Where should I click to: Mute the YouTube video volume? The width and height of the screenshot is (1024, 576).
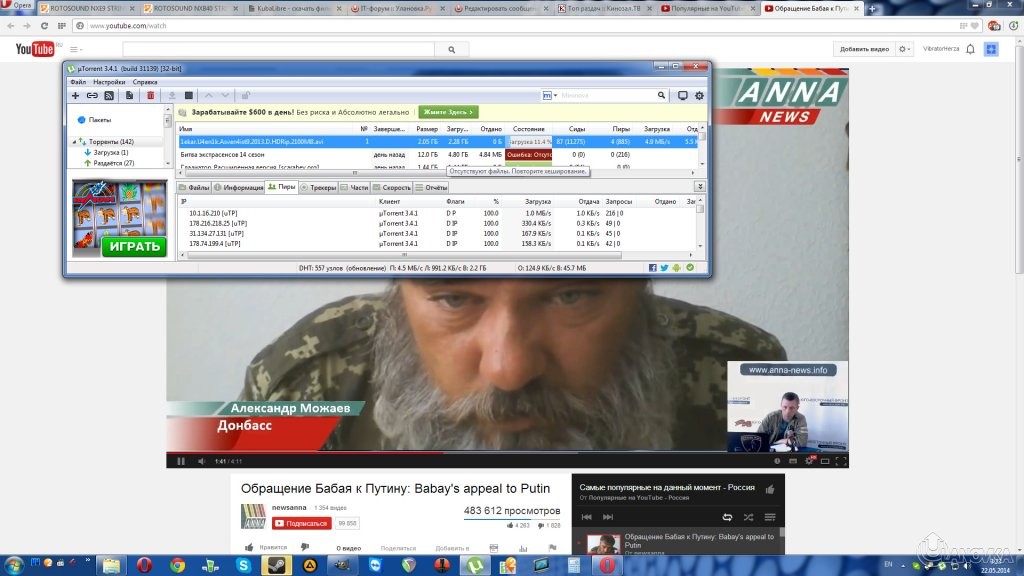pyautogui.click(x=202, y=461)
